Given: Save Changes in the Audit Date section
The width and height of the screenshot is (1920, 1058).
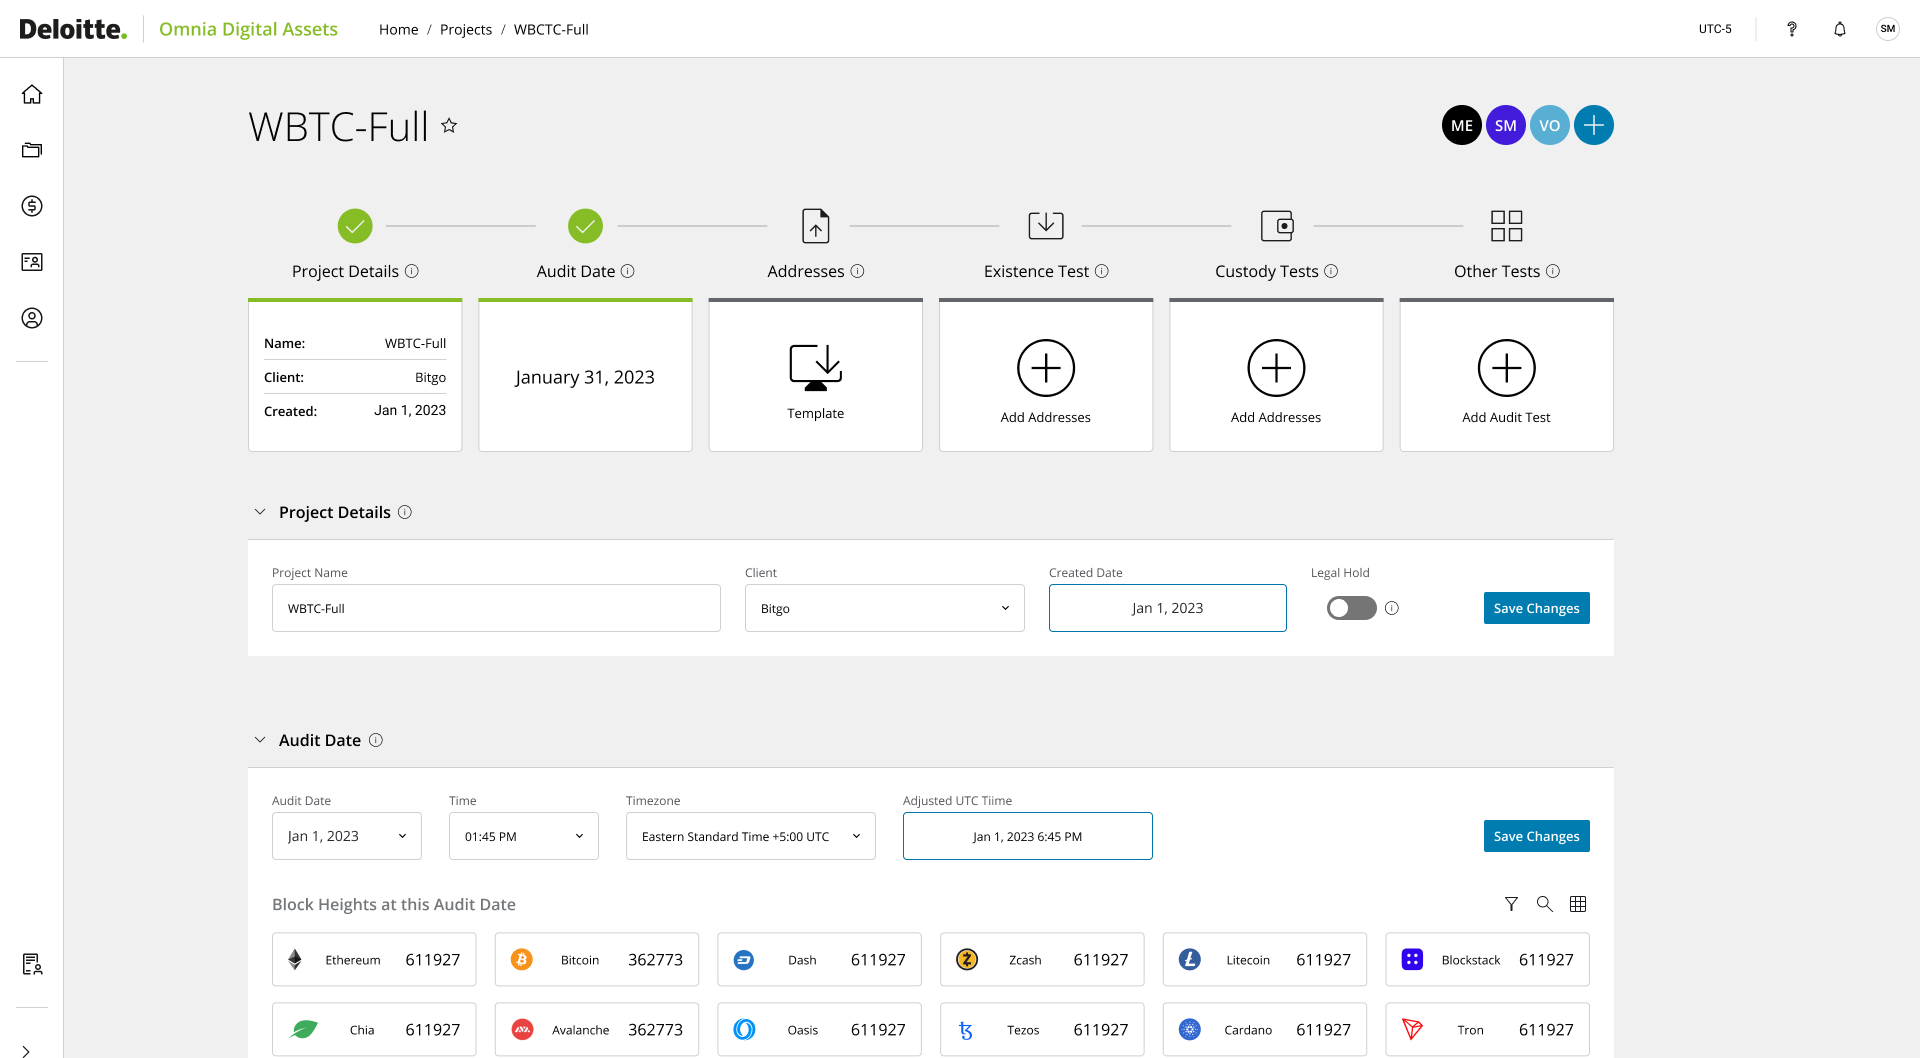Looking at the screenshot, I should coord(1536,836).
